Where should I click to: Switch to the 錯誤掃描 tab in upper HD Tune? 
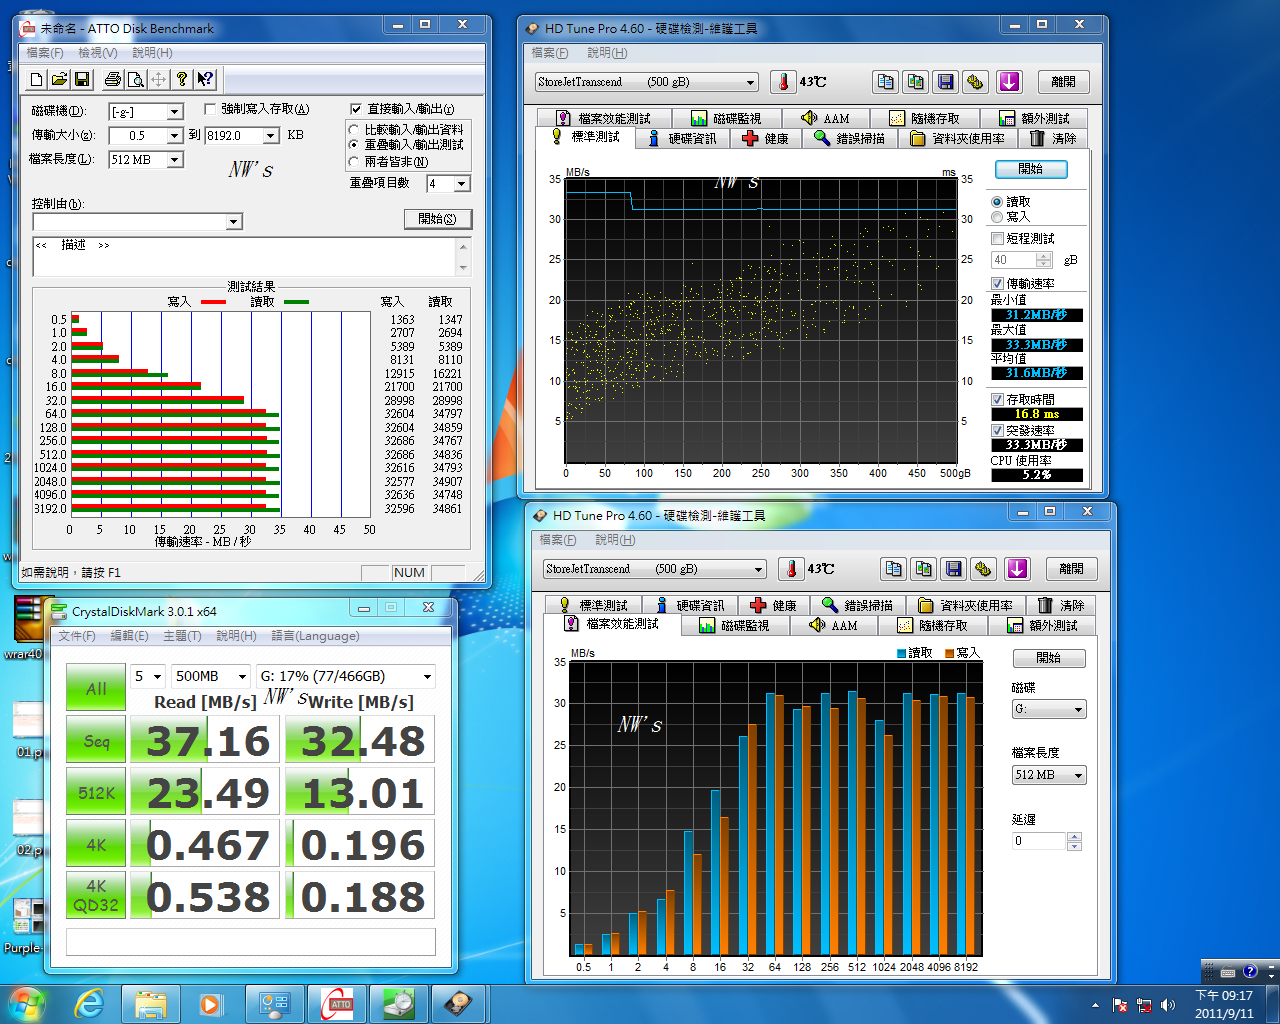coord(850,138)
